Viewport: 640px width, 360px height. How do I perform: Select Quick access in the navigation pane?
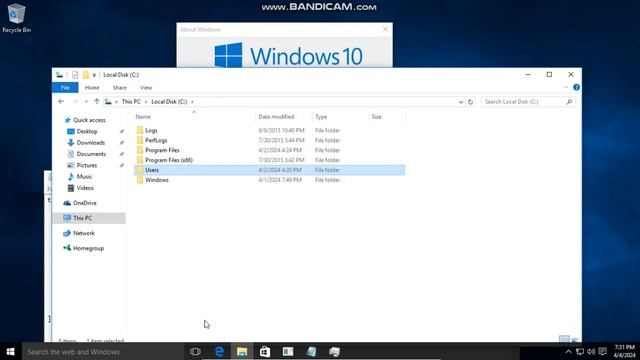89,120
